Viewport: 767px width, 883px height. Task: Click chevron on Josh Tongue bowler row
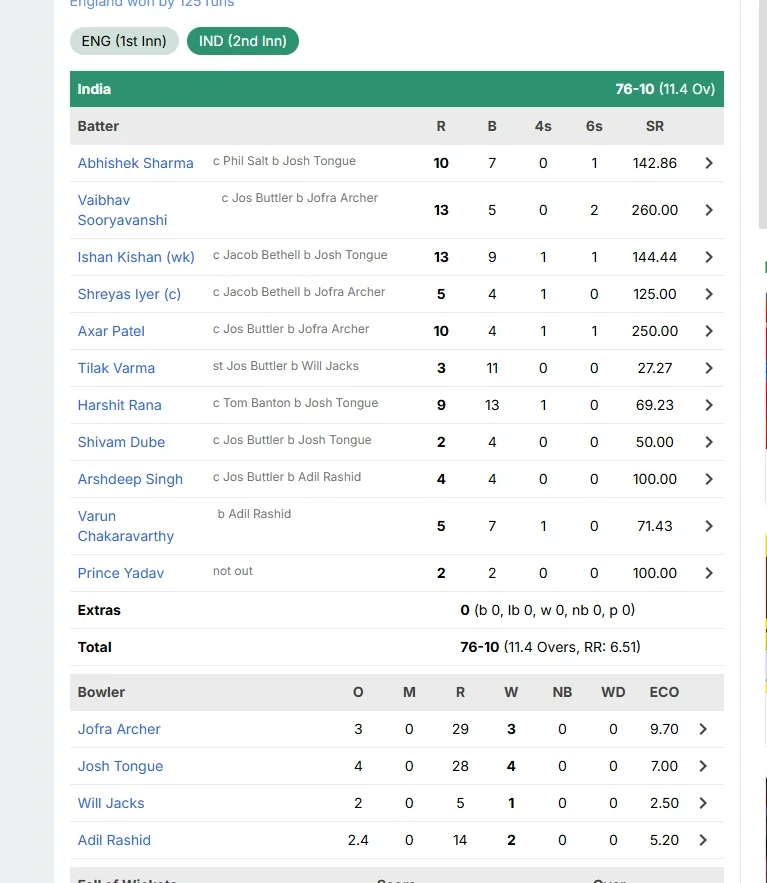703,766
